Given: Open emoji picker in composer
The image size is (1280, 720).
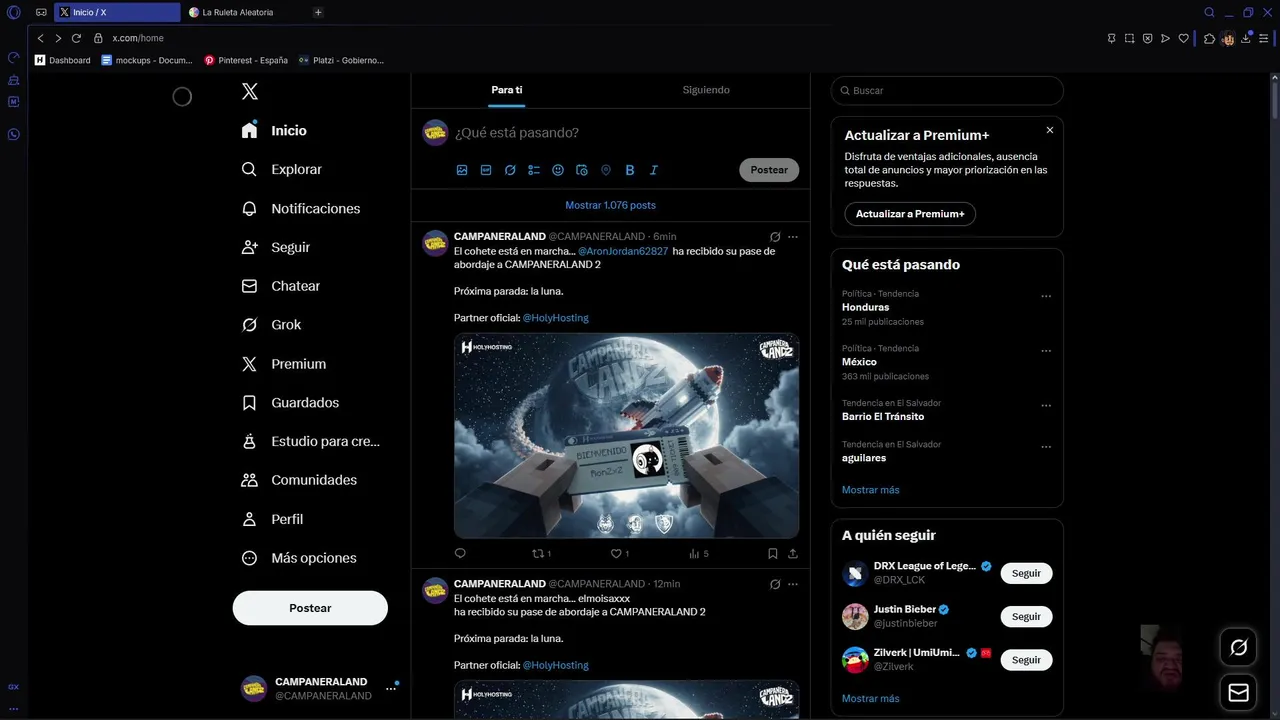Looking at the screenshot, I should [x=558, y=170].
